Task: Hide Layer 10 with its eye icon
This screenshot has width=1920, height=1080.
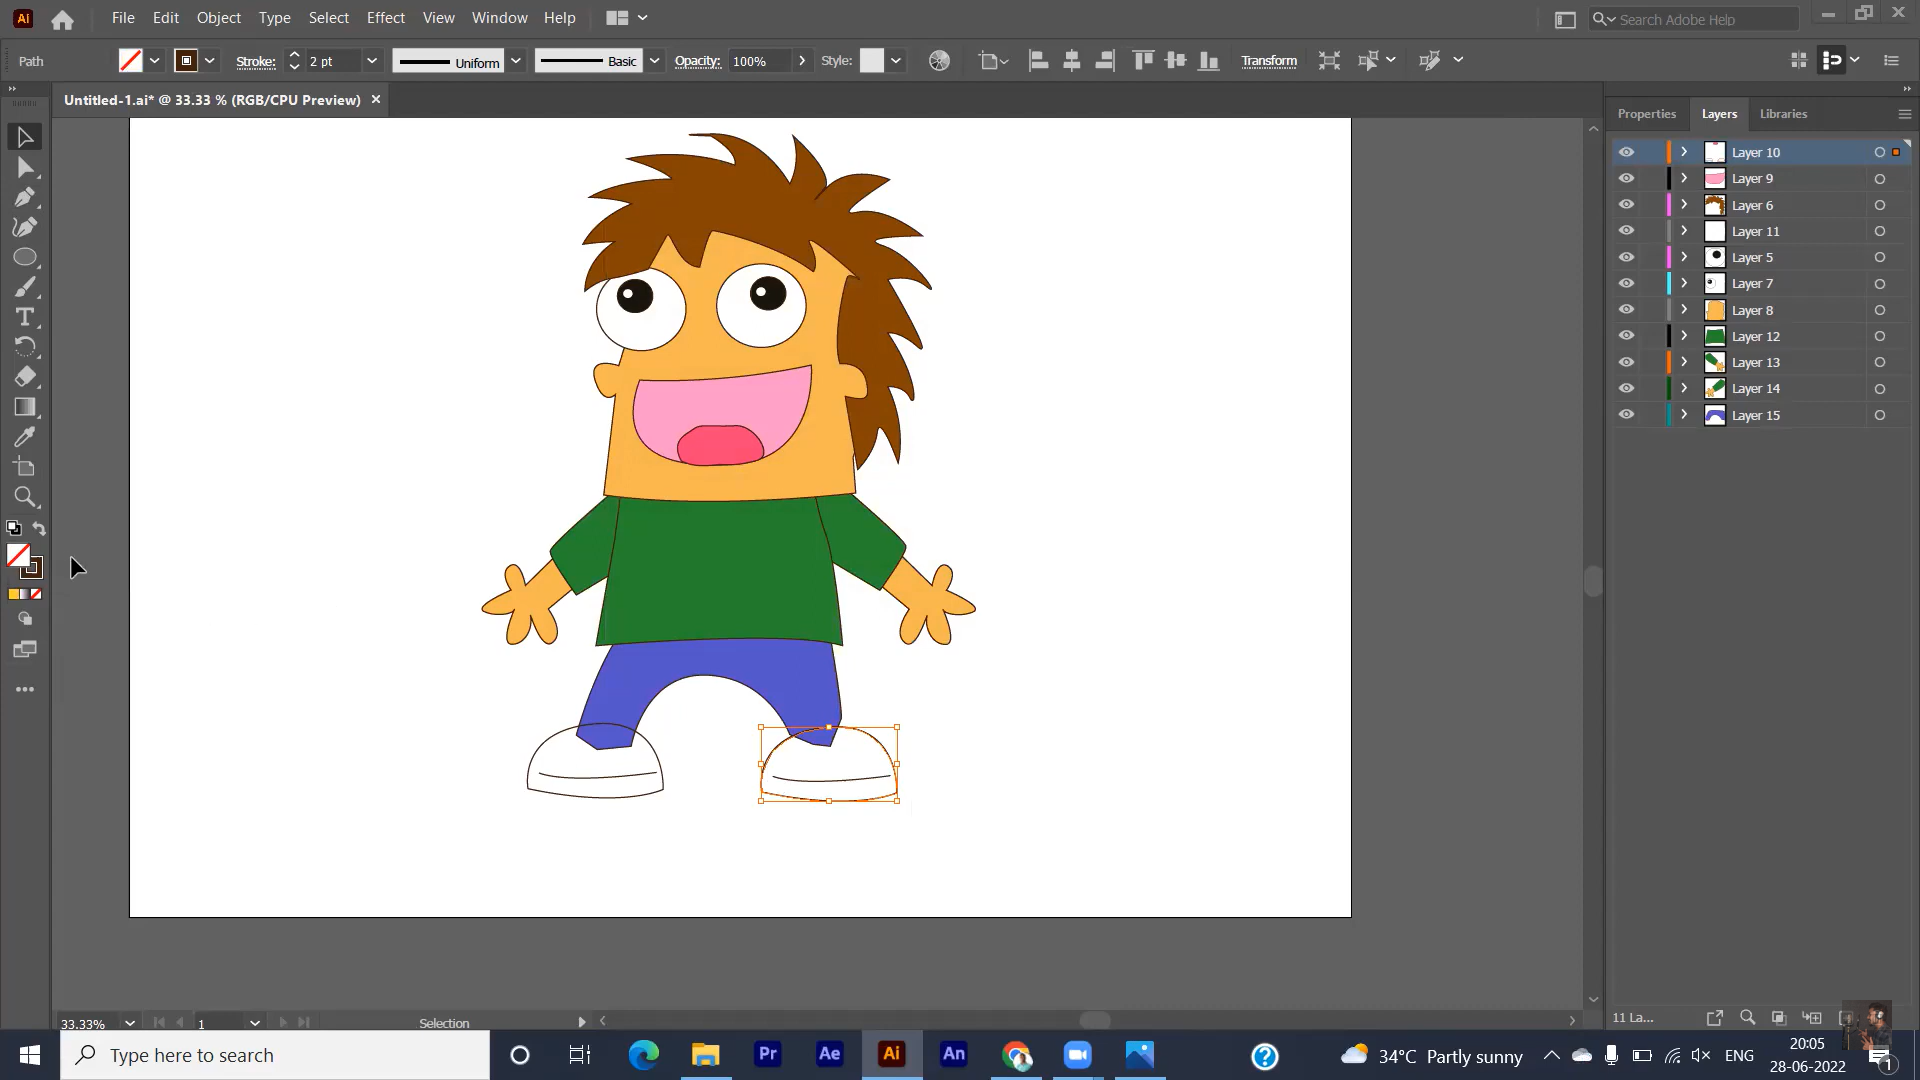Action: 1627,152
